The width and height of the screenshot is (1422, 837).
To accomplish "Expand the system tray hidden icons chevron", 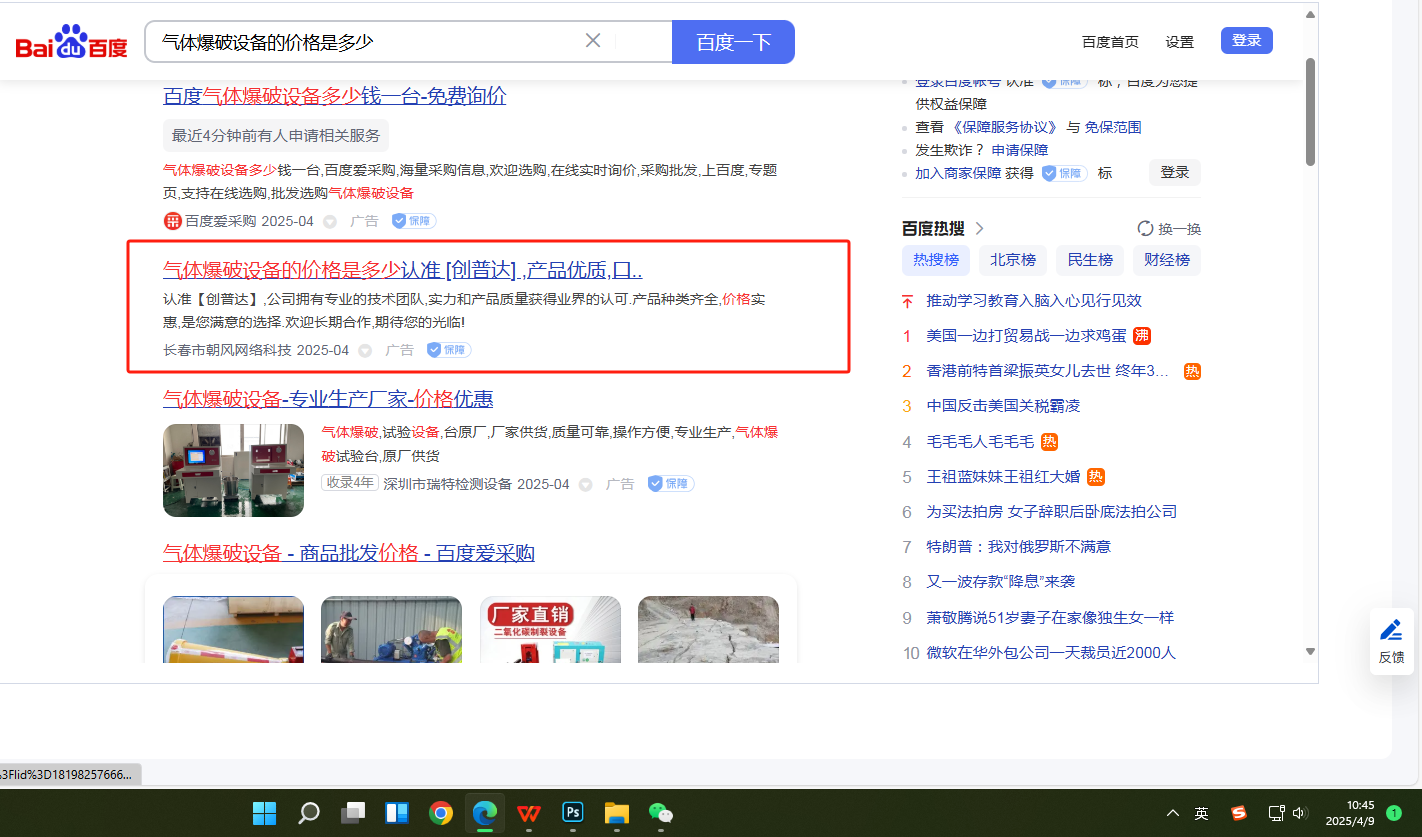I will pyautogui.click(x=1173, y=813).
